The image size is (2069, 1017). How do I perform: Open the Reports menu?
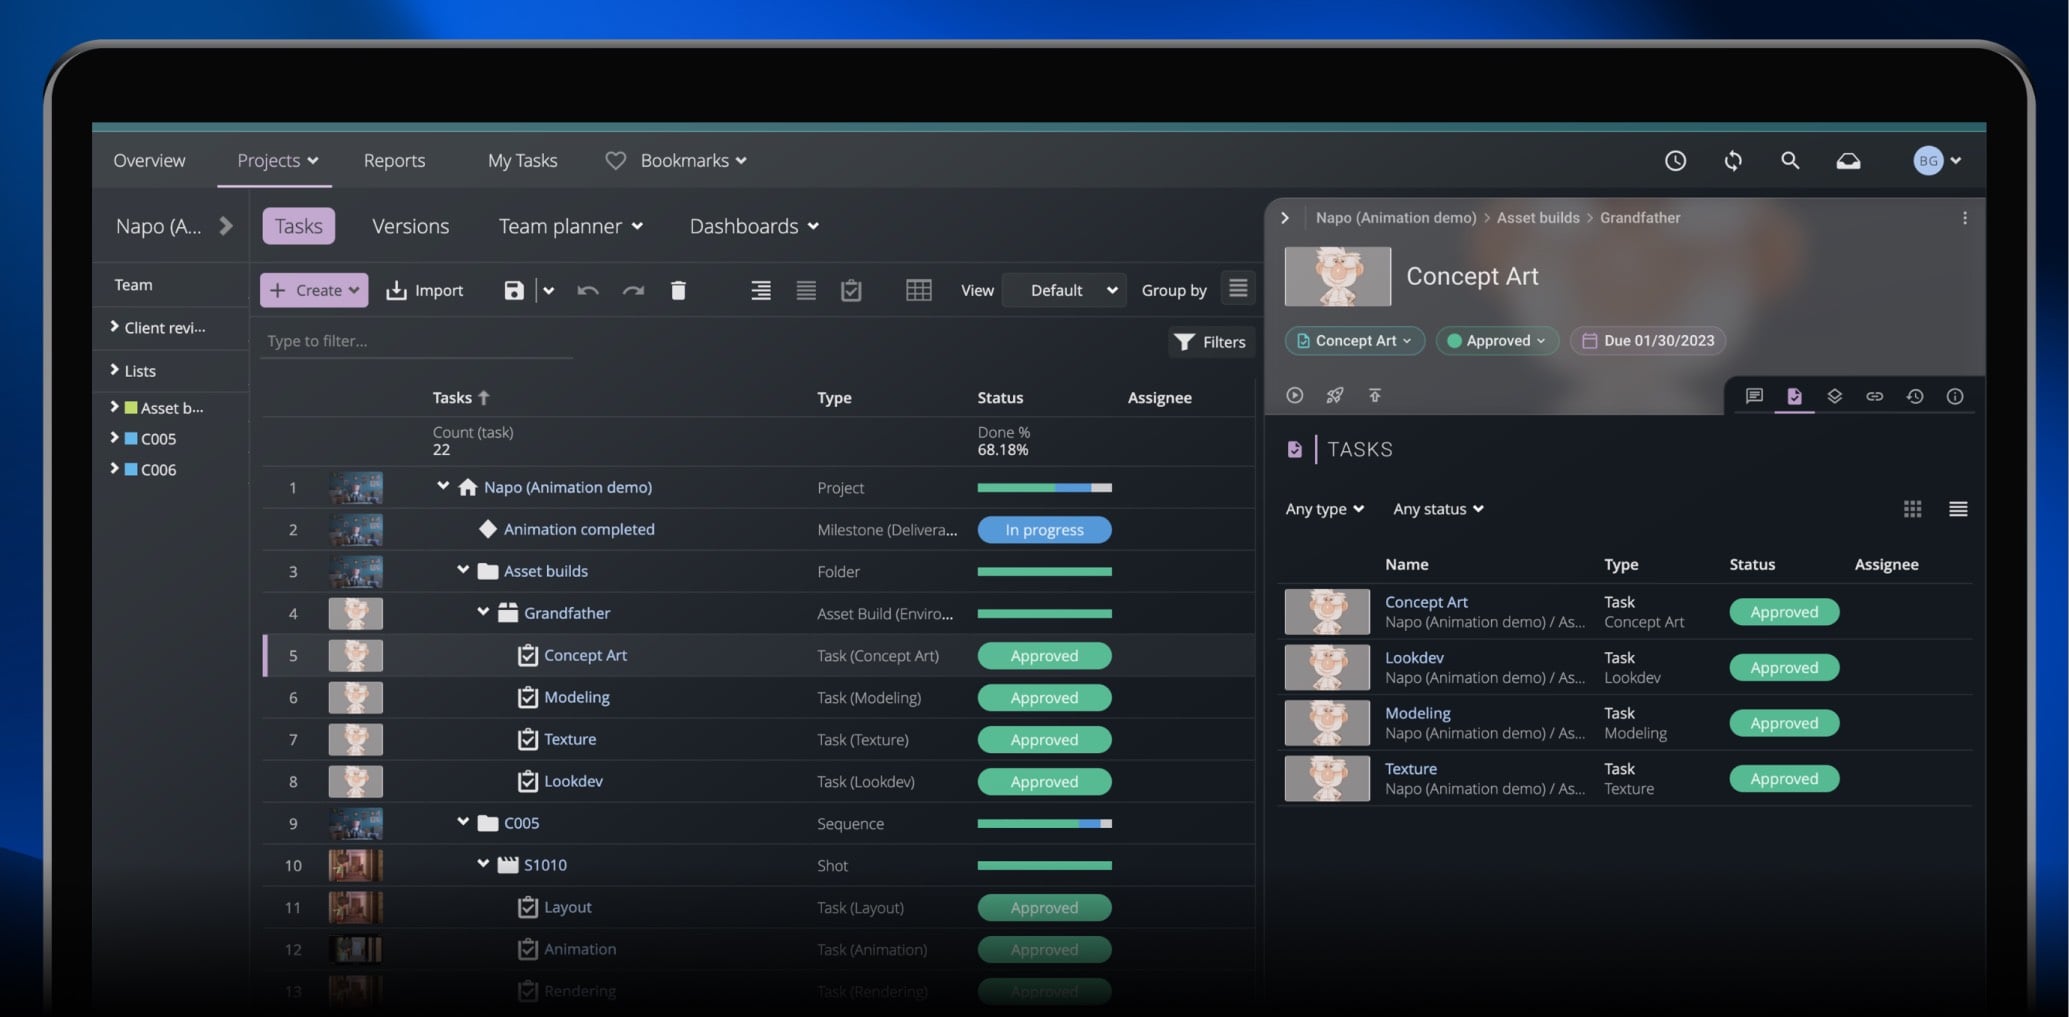(x=394, y=160)
